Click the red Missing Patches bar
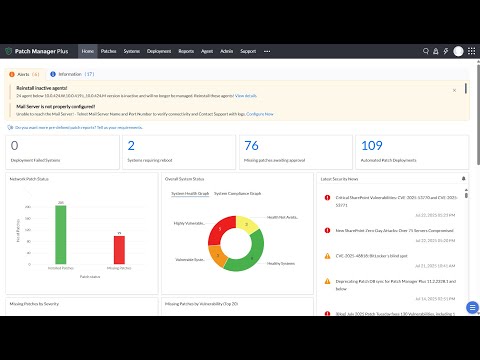The width and height of the screenshot is (480, 360). click(119, 250)
